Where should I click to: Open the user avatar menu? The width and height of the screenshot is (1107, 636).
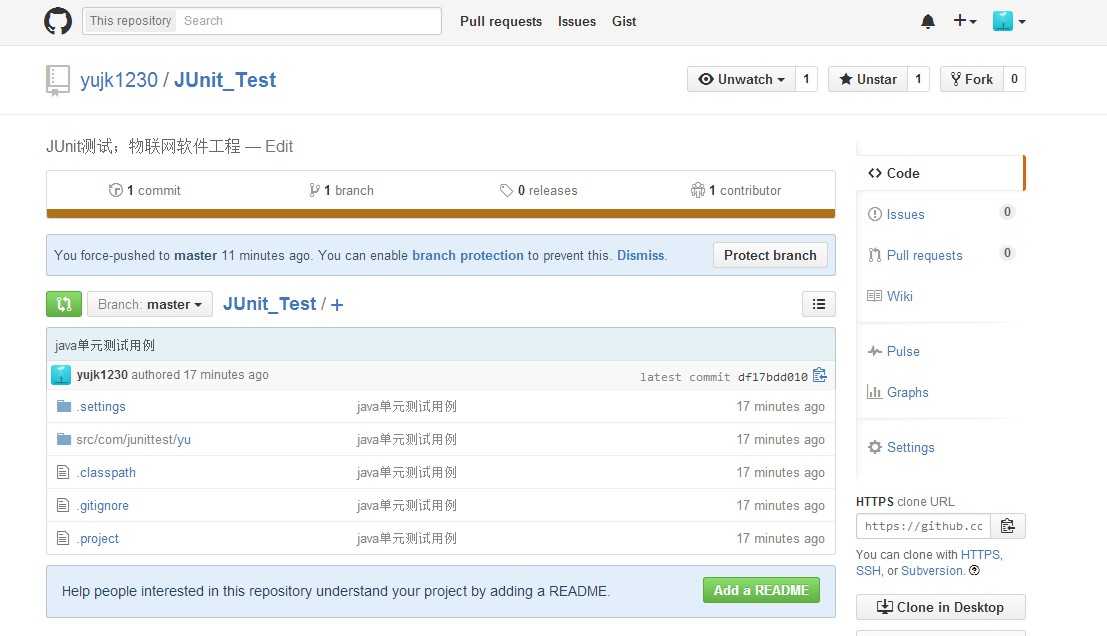coord(1008,21)
